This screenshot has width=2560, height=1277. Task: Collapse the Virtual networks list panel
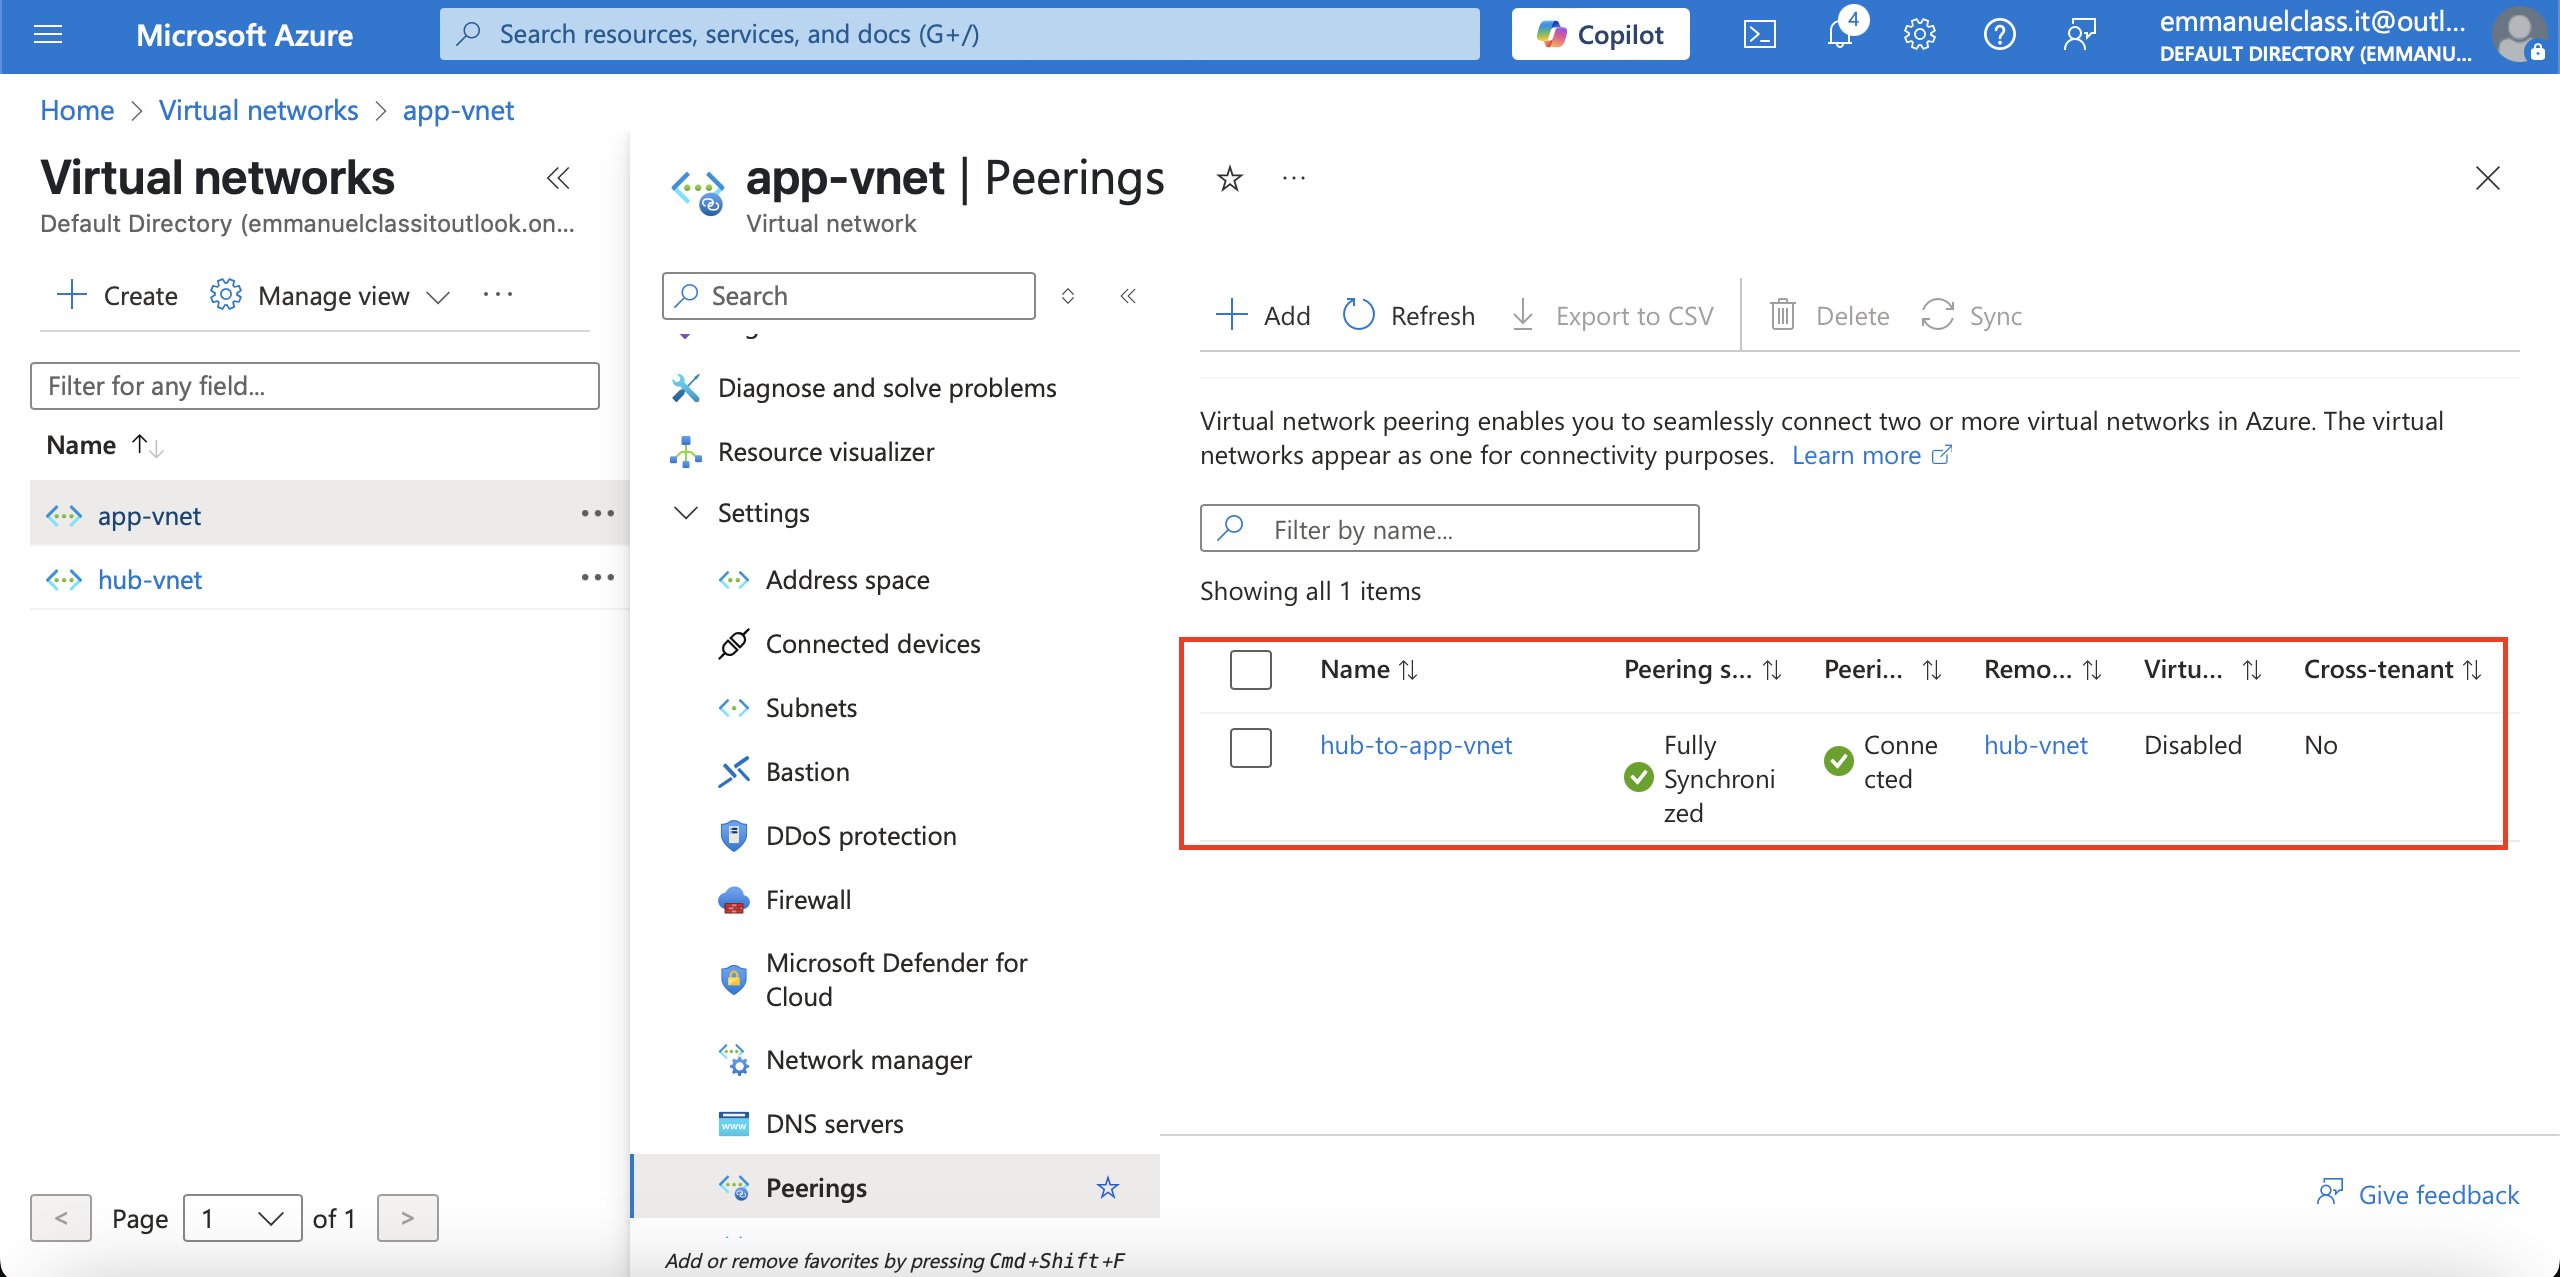pos(558,178)
